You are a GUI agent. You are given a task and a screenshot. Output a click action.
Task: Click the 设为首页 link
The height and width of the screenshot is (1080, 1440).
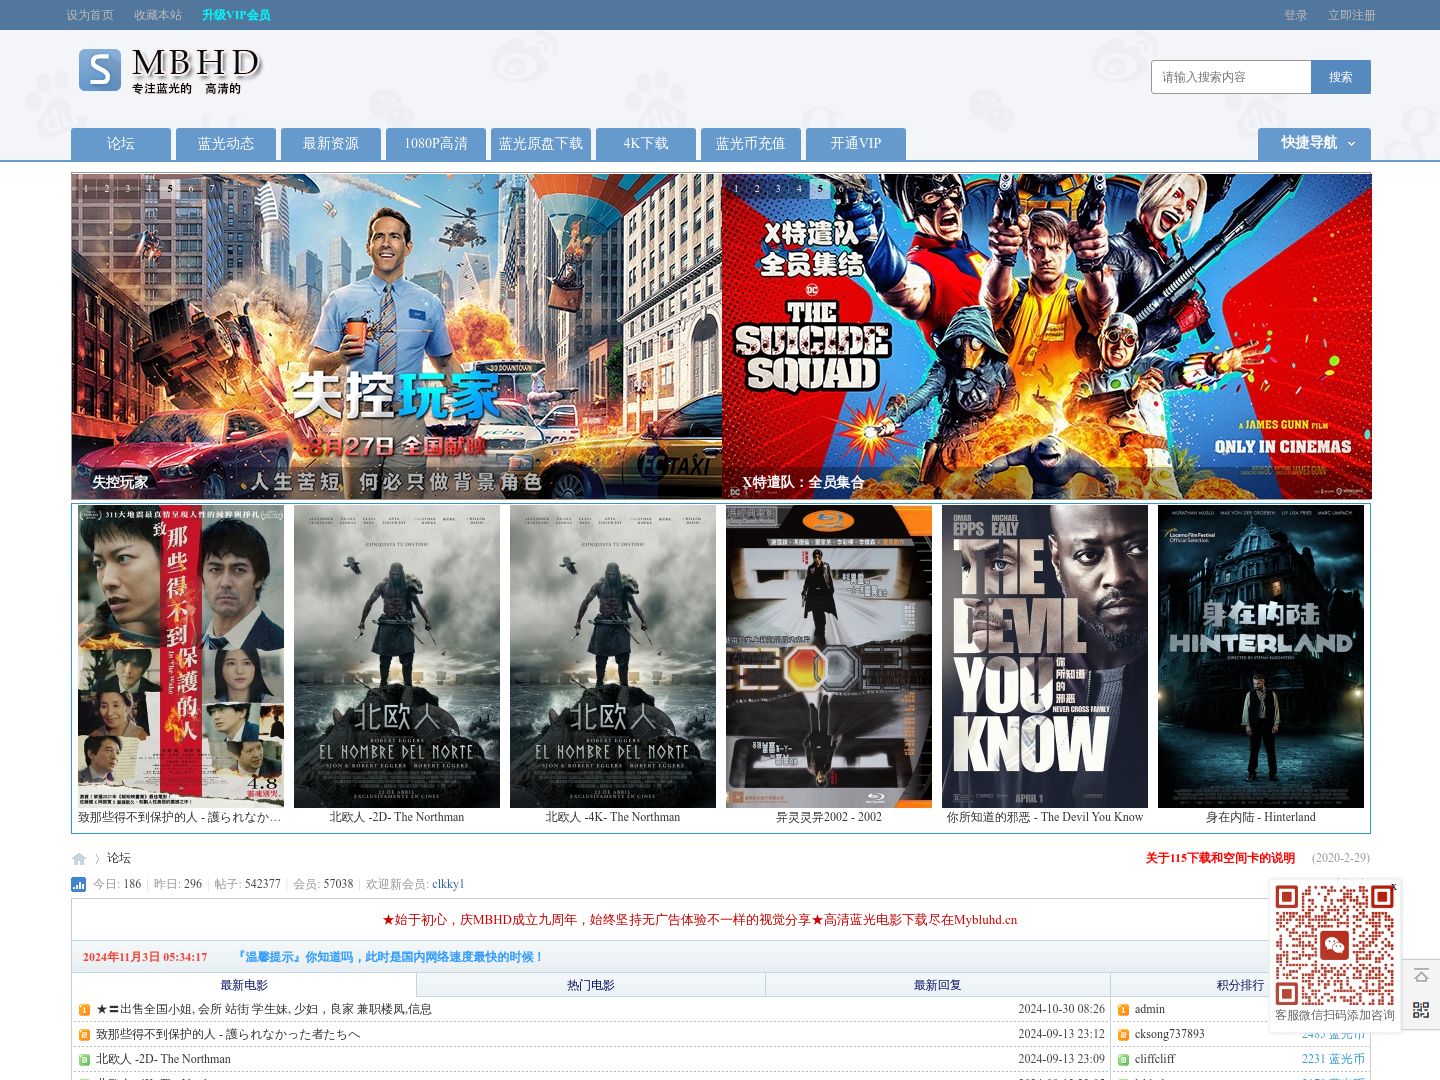point(90,15)
